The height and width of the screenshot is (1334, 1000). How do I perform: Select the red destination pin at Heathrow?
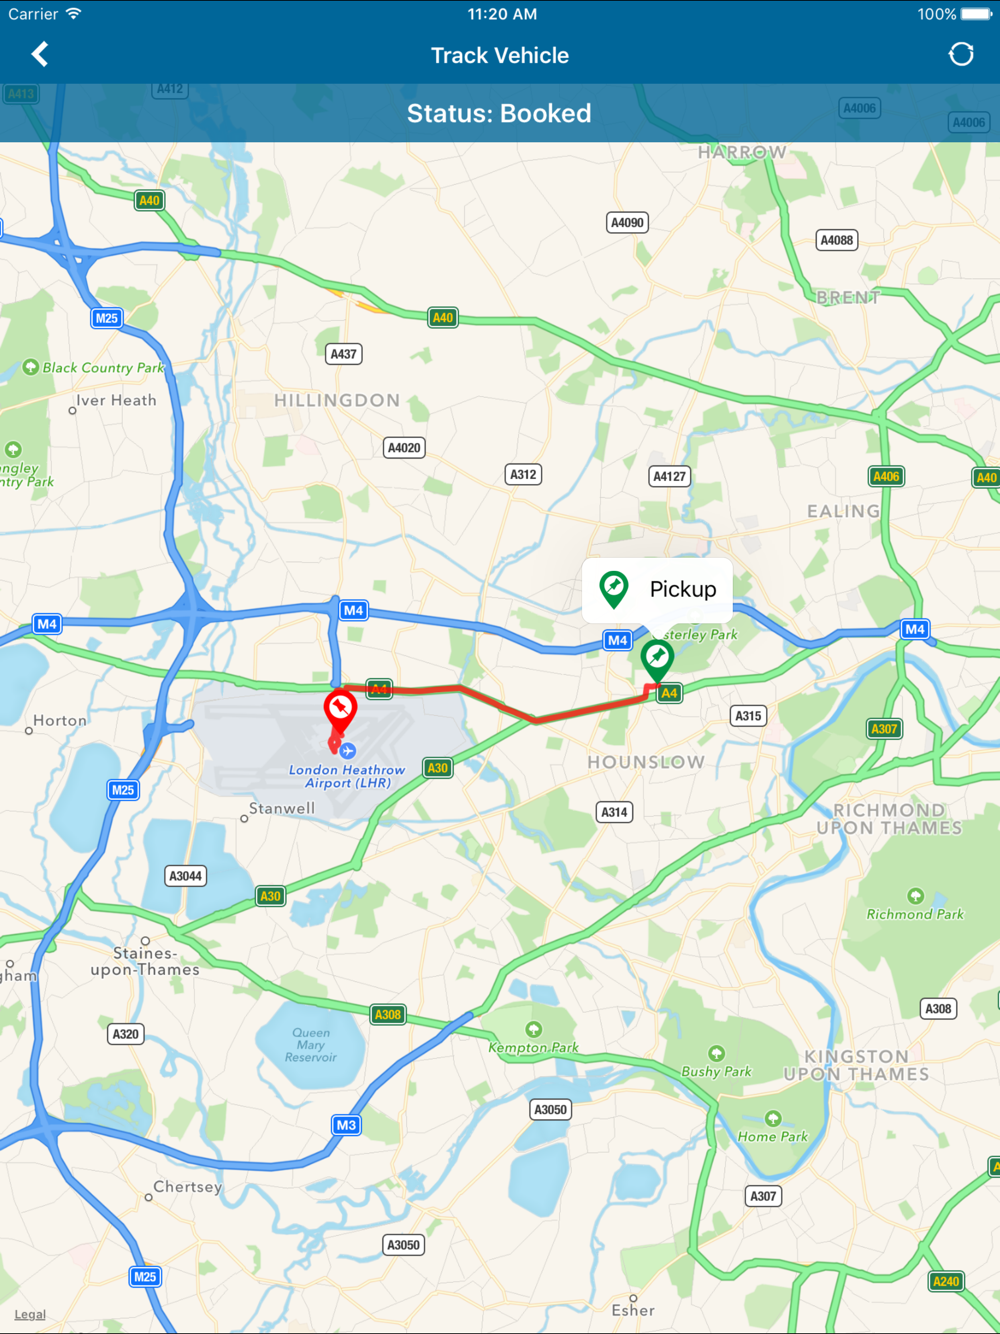340,712
